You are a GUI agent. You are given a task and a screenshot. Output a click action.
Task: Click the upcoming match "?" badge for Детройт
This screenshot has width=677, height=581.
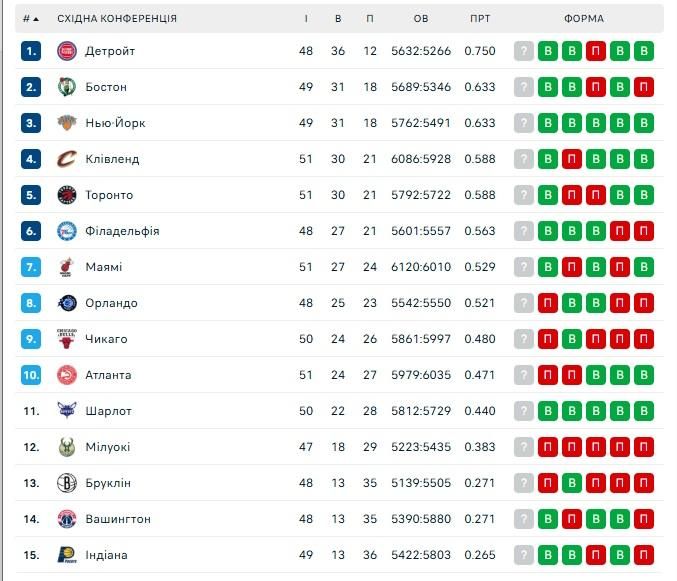[524, 51]
